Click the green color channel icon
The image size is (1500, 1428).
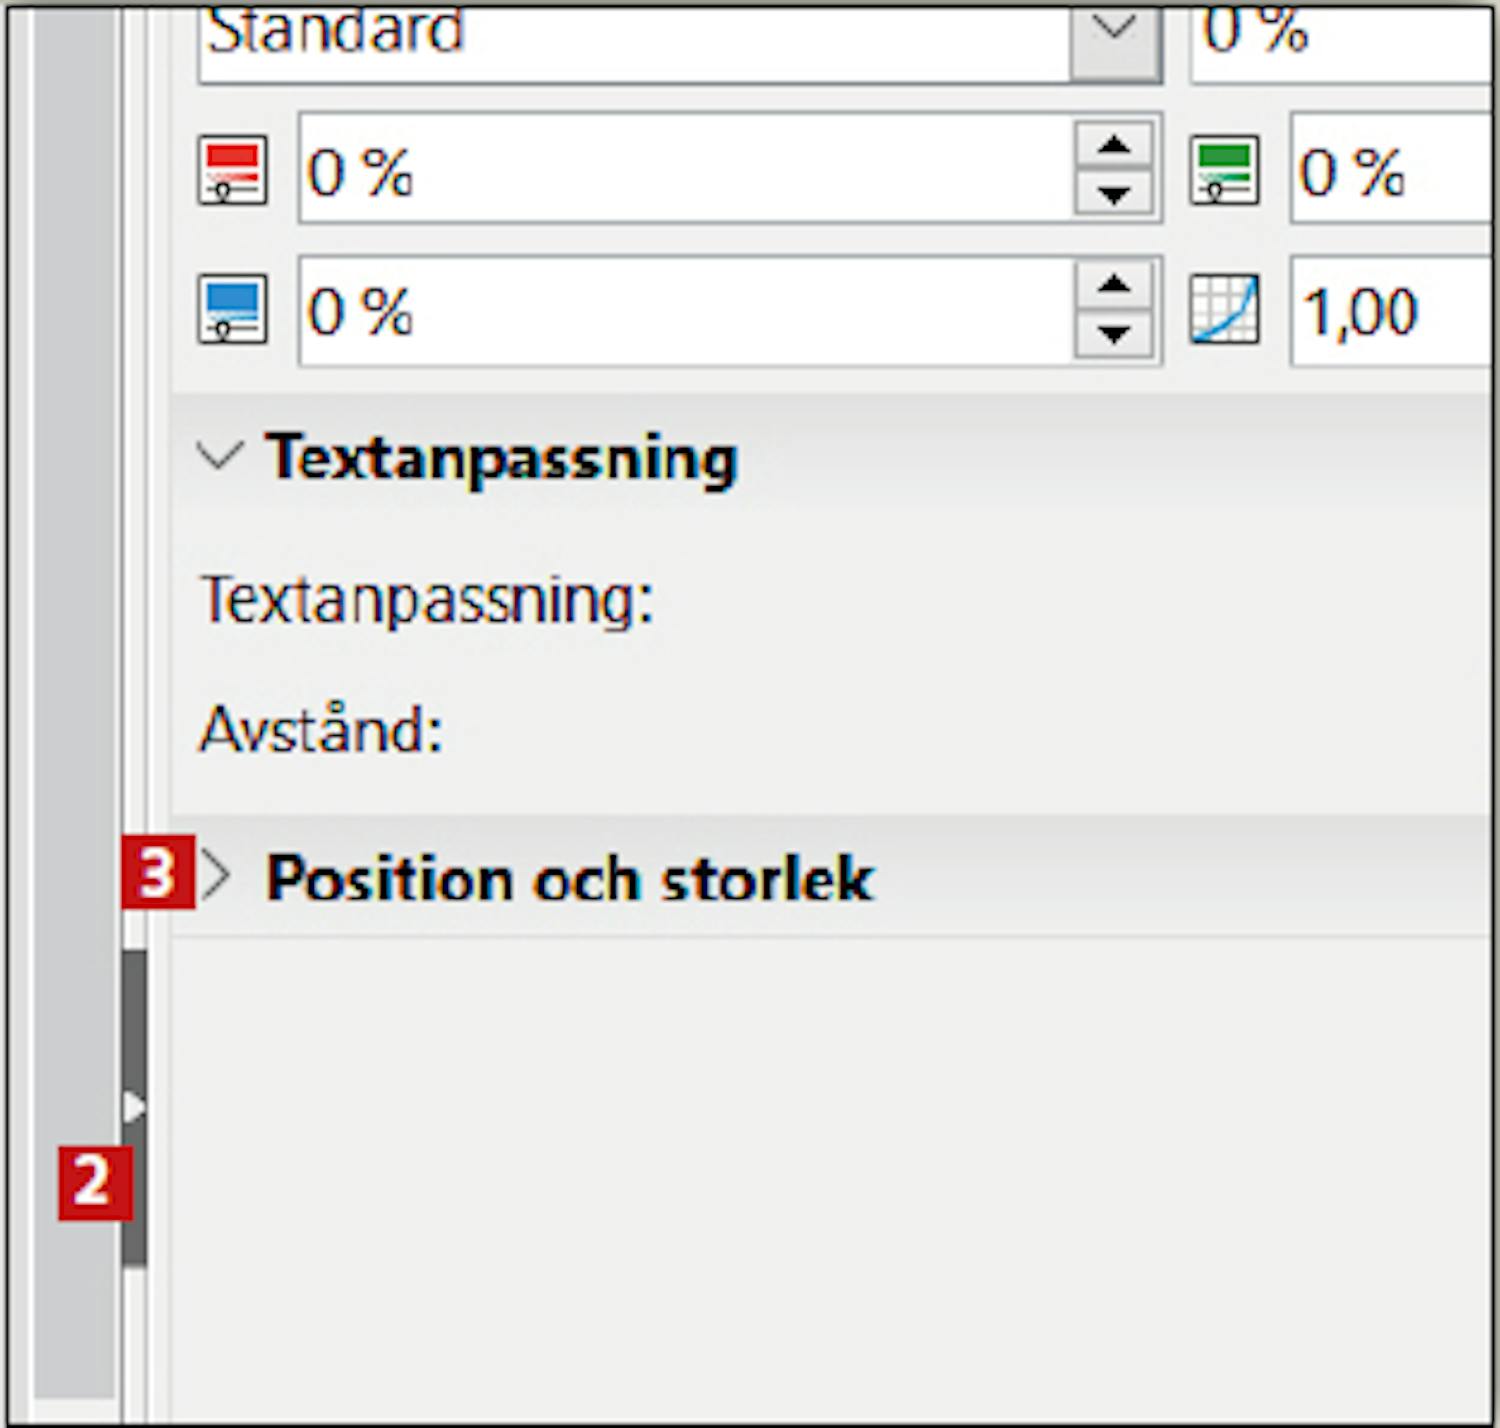tap(1224, 171)
